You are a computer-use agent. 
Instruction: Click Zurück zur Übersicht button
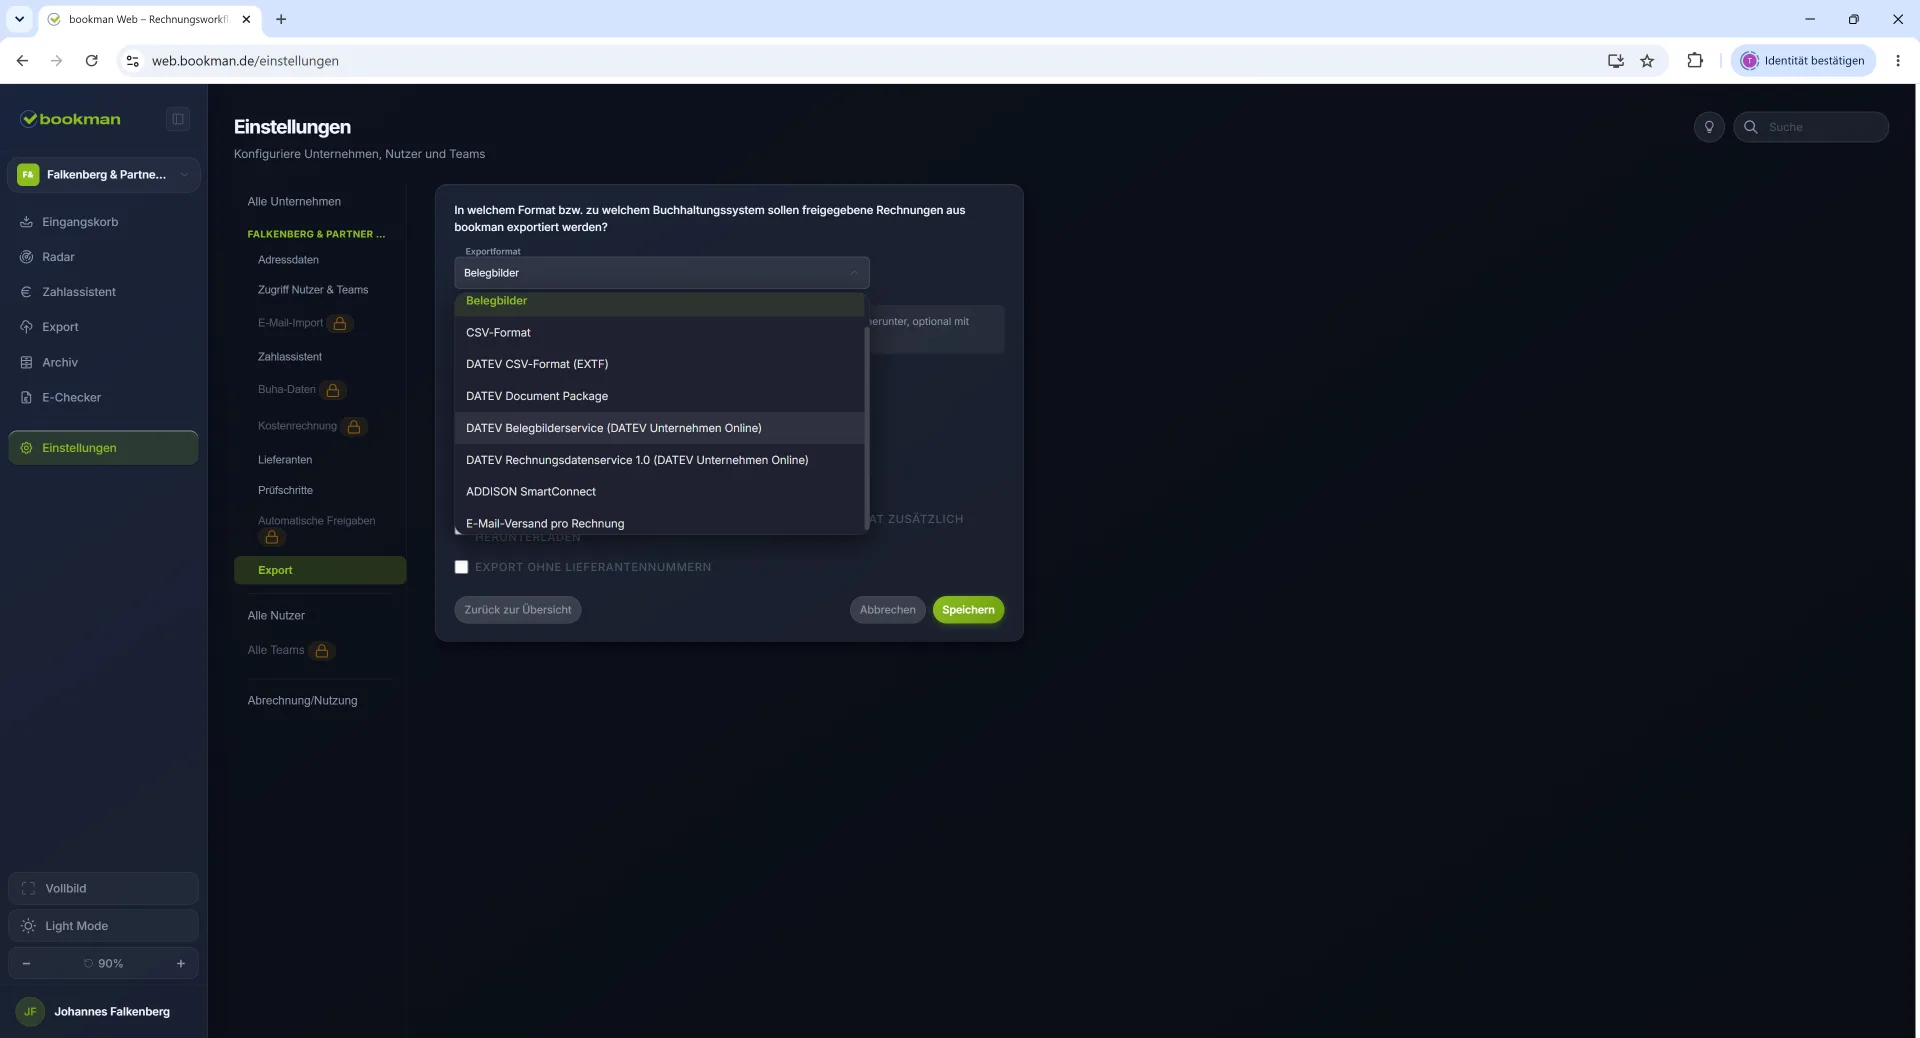click(518, 610)
